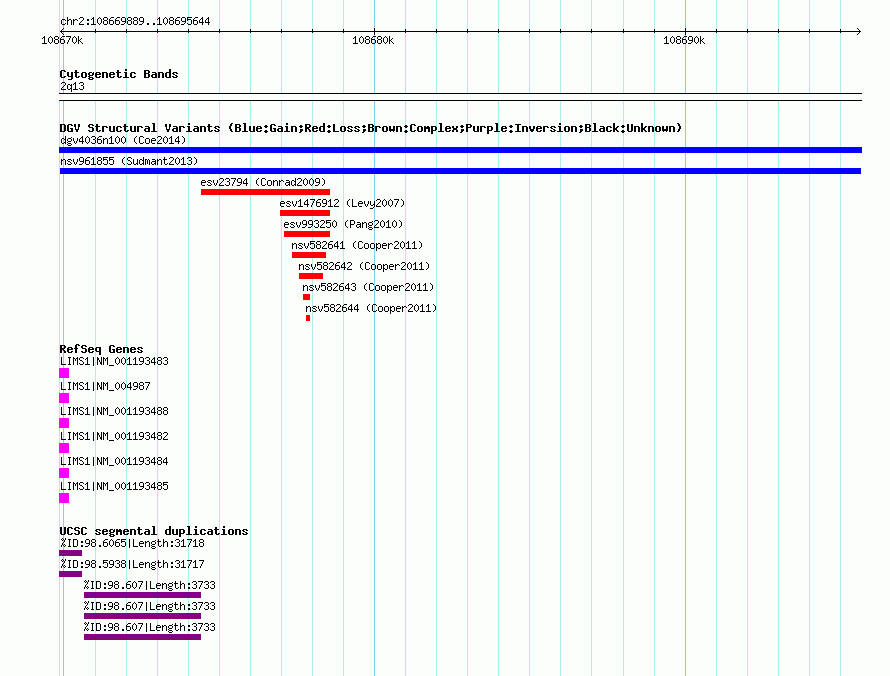Viewport: 890px width, 676px height.
Task: Click the magenta LIMS1|NM_001193483 gene block
Action: click(64, 373)
